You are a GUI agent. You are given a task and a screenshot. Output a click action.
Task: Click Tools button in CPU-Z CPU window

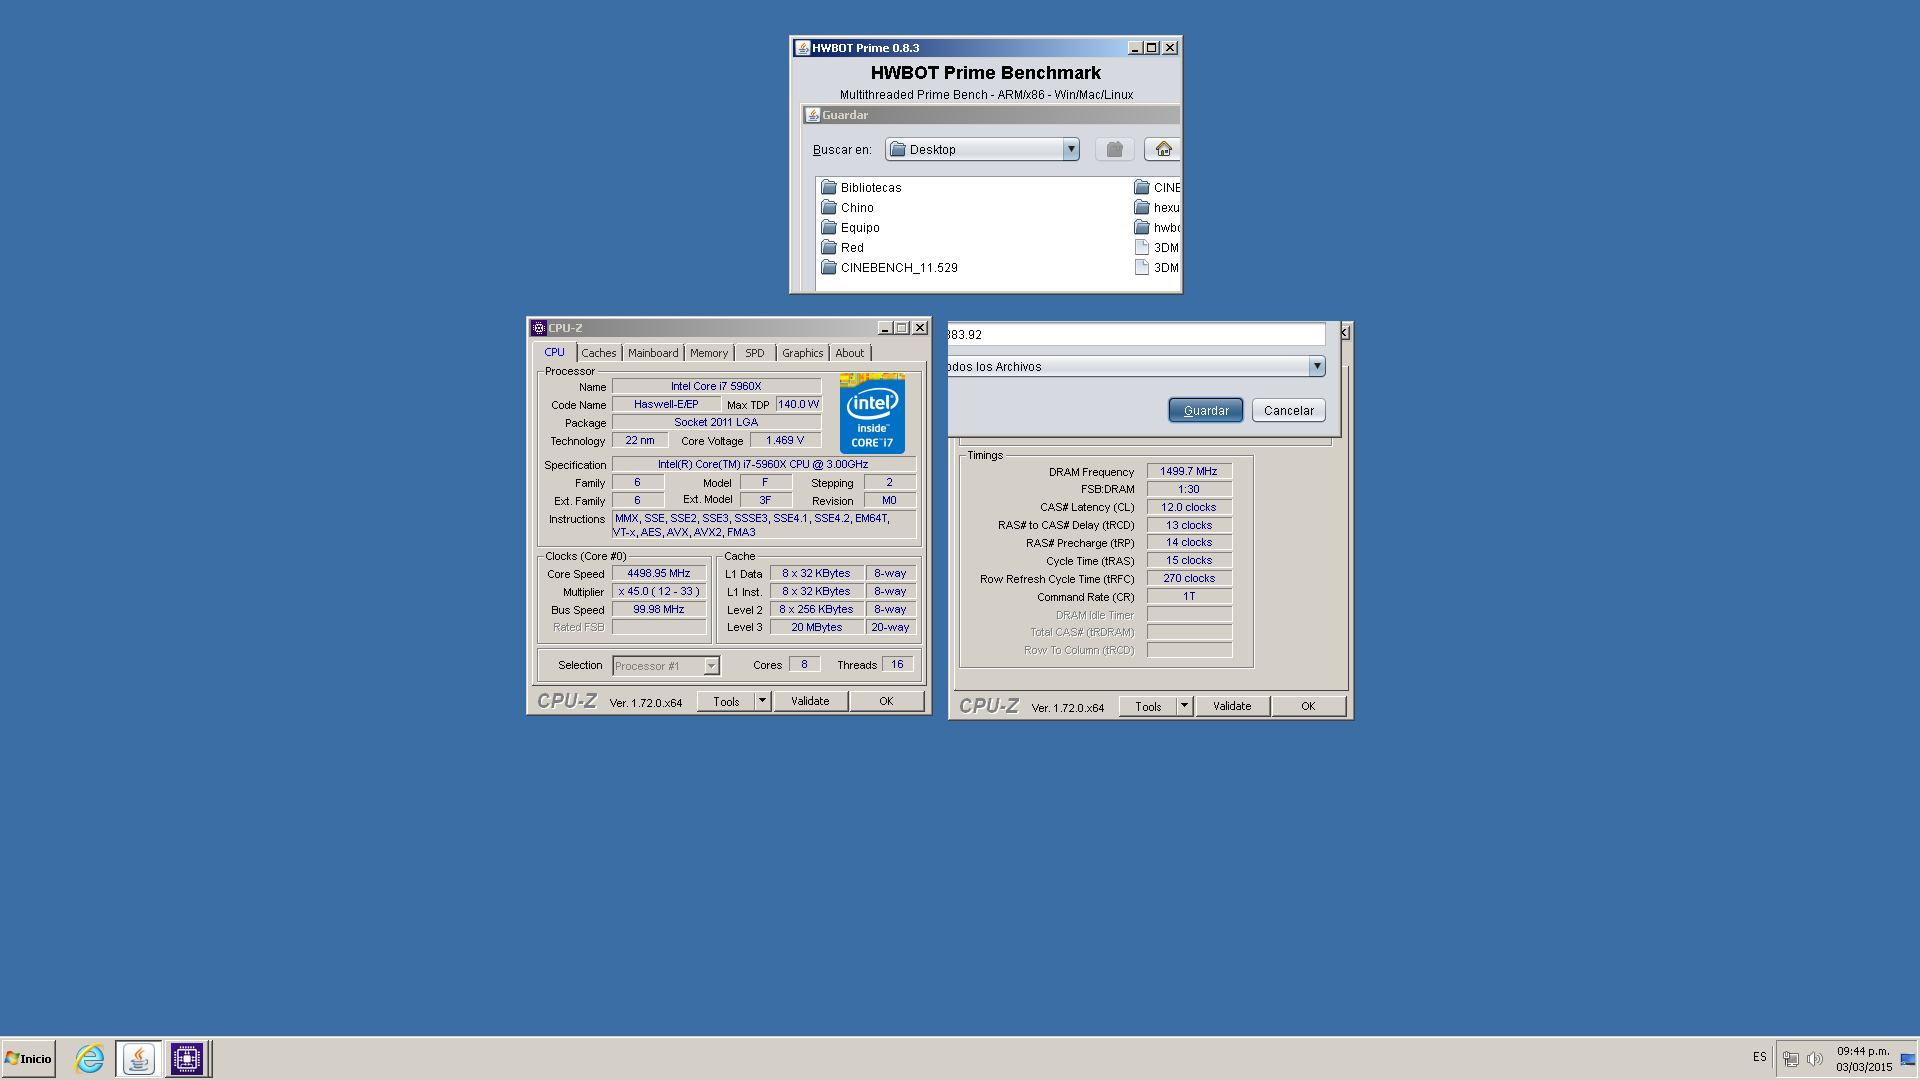726,701
